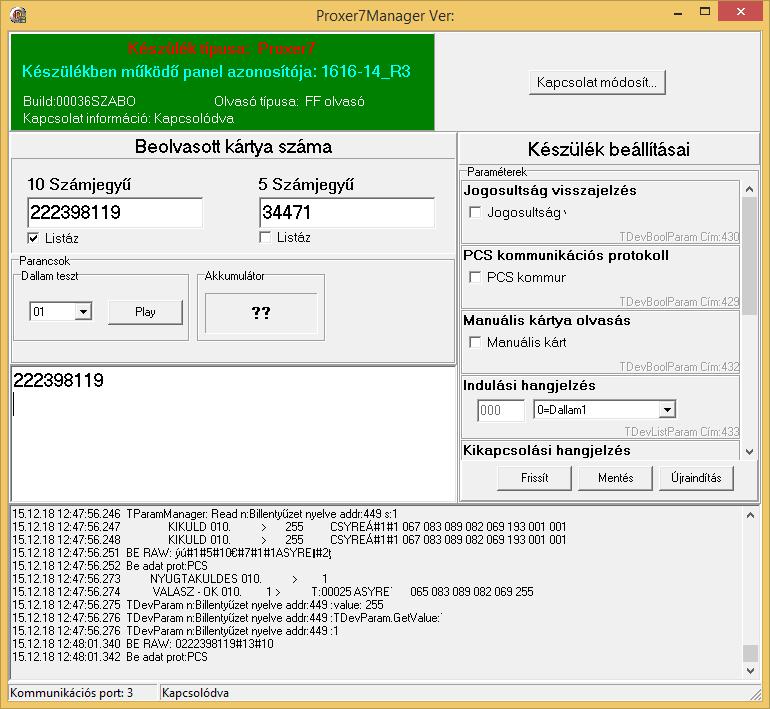Minimize the Proxer7Manager window
This screenshot has width=770, height=709.
pyautogui.click(x=678, y=12)
